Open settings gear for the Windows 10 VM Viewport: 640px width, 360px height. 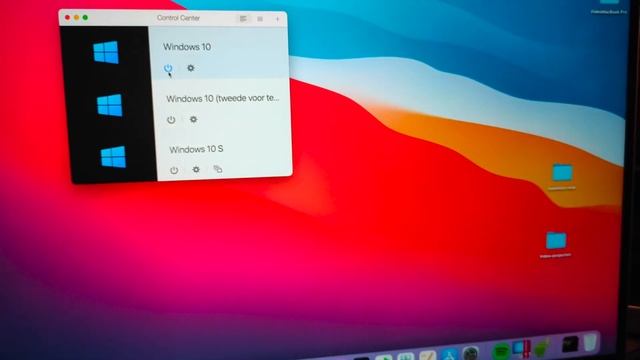191,68
